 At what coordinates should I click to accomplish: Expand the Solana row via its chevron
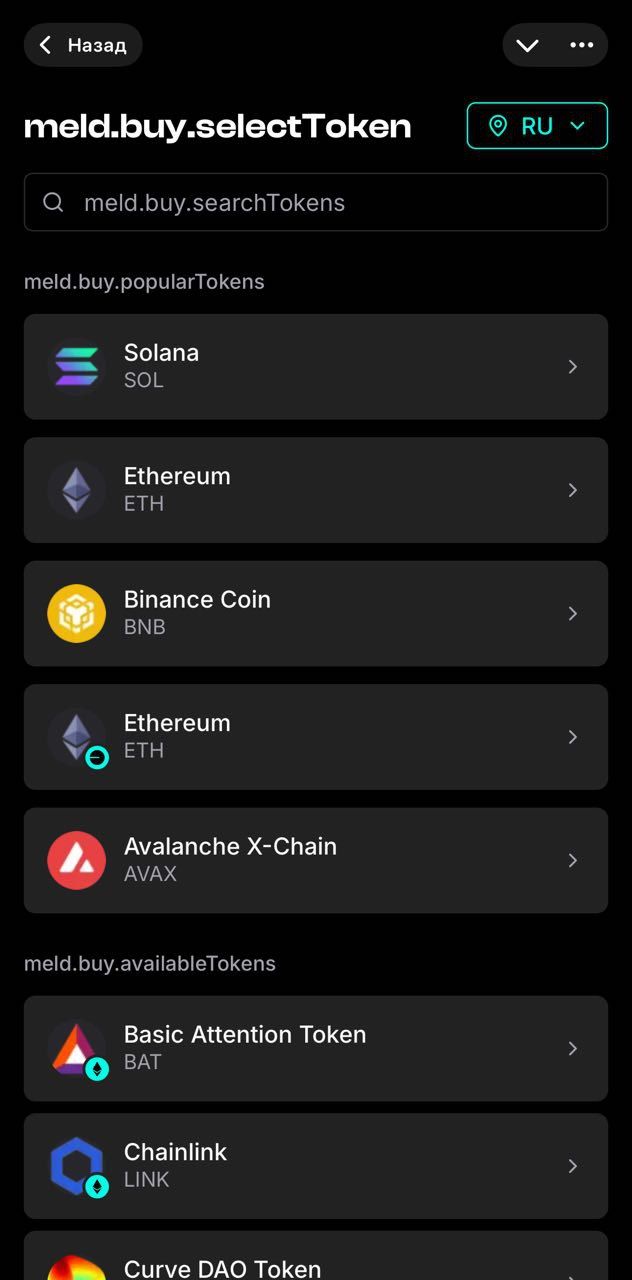coord(572,366)
